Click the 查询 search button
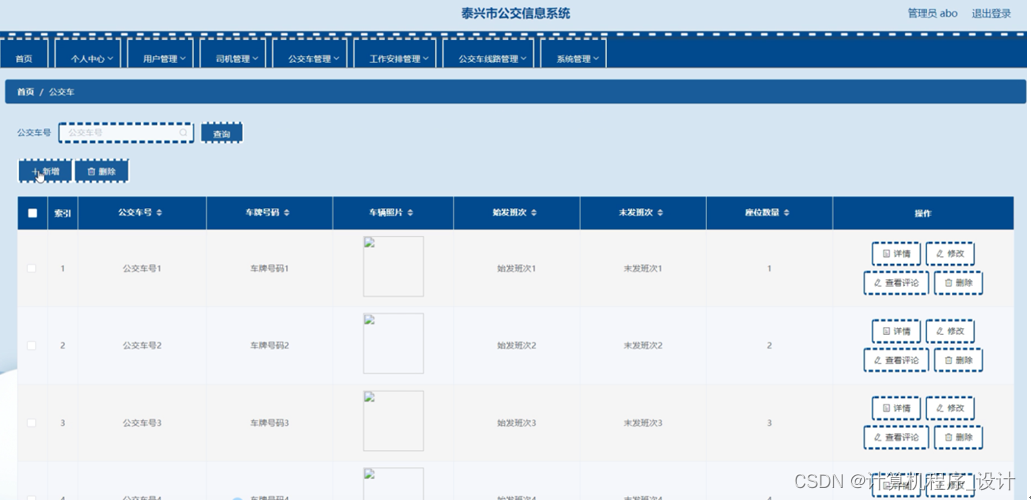 coord(222,133)
